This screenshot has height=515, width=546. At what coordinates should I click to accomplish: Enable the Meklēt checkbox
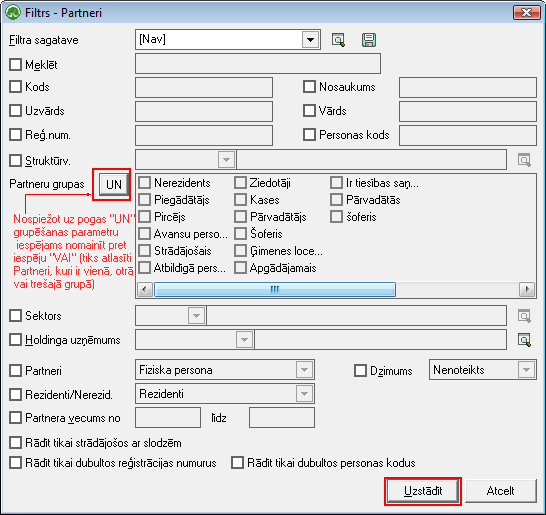pyautogui.click(x=15, y=64)
